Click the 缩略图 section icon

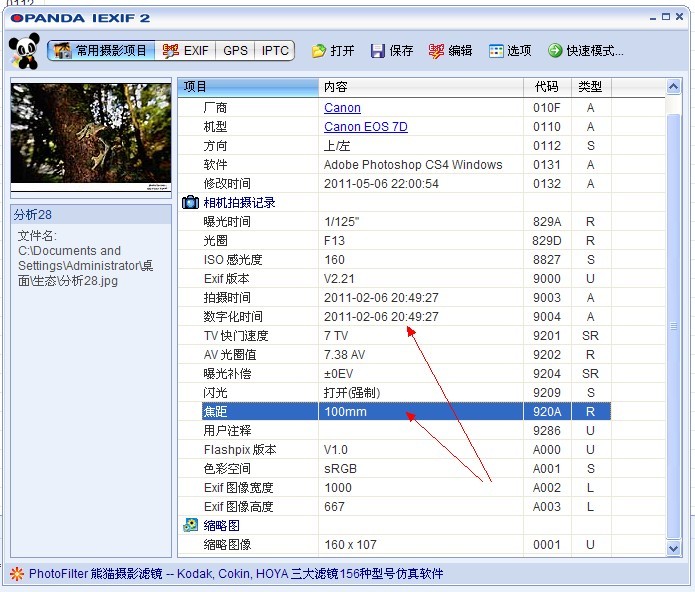191,526
